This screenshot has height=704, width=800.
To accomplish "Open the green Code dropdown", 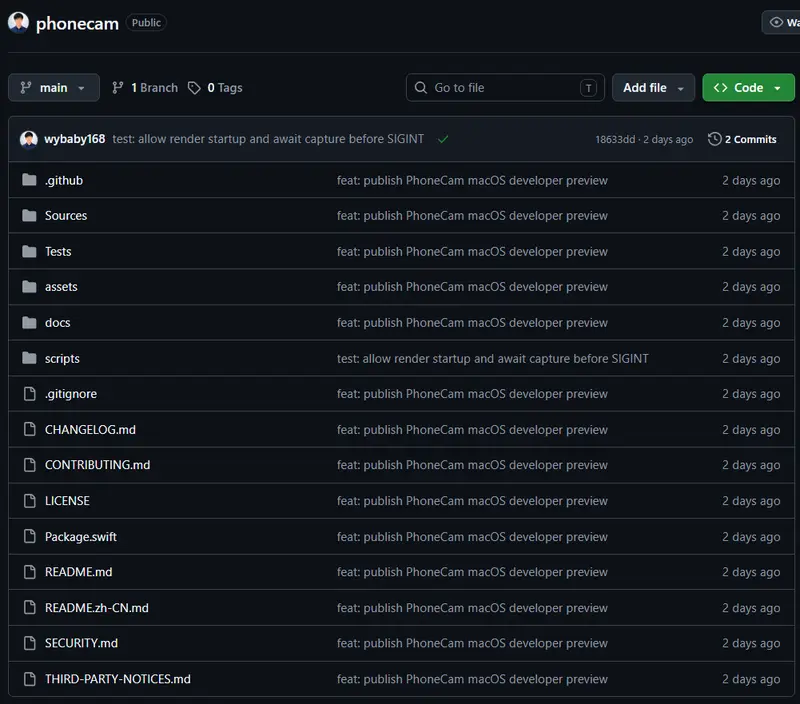I will coord(748,88).
